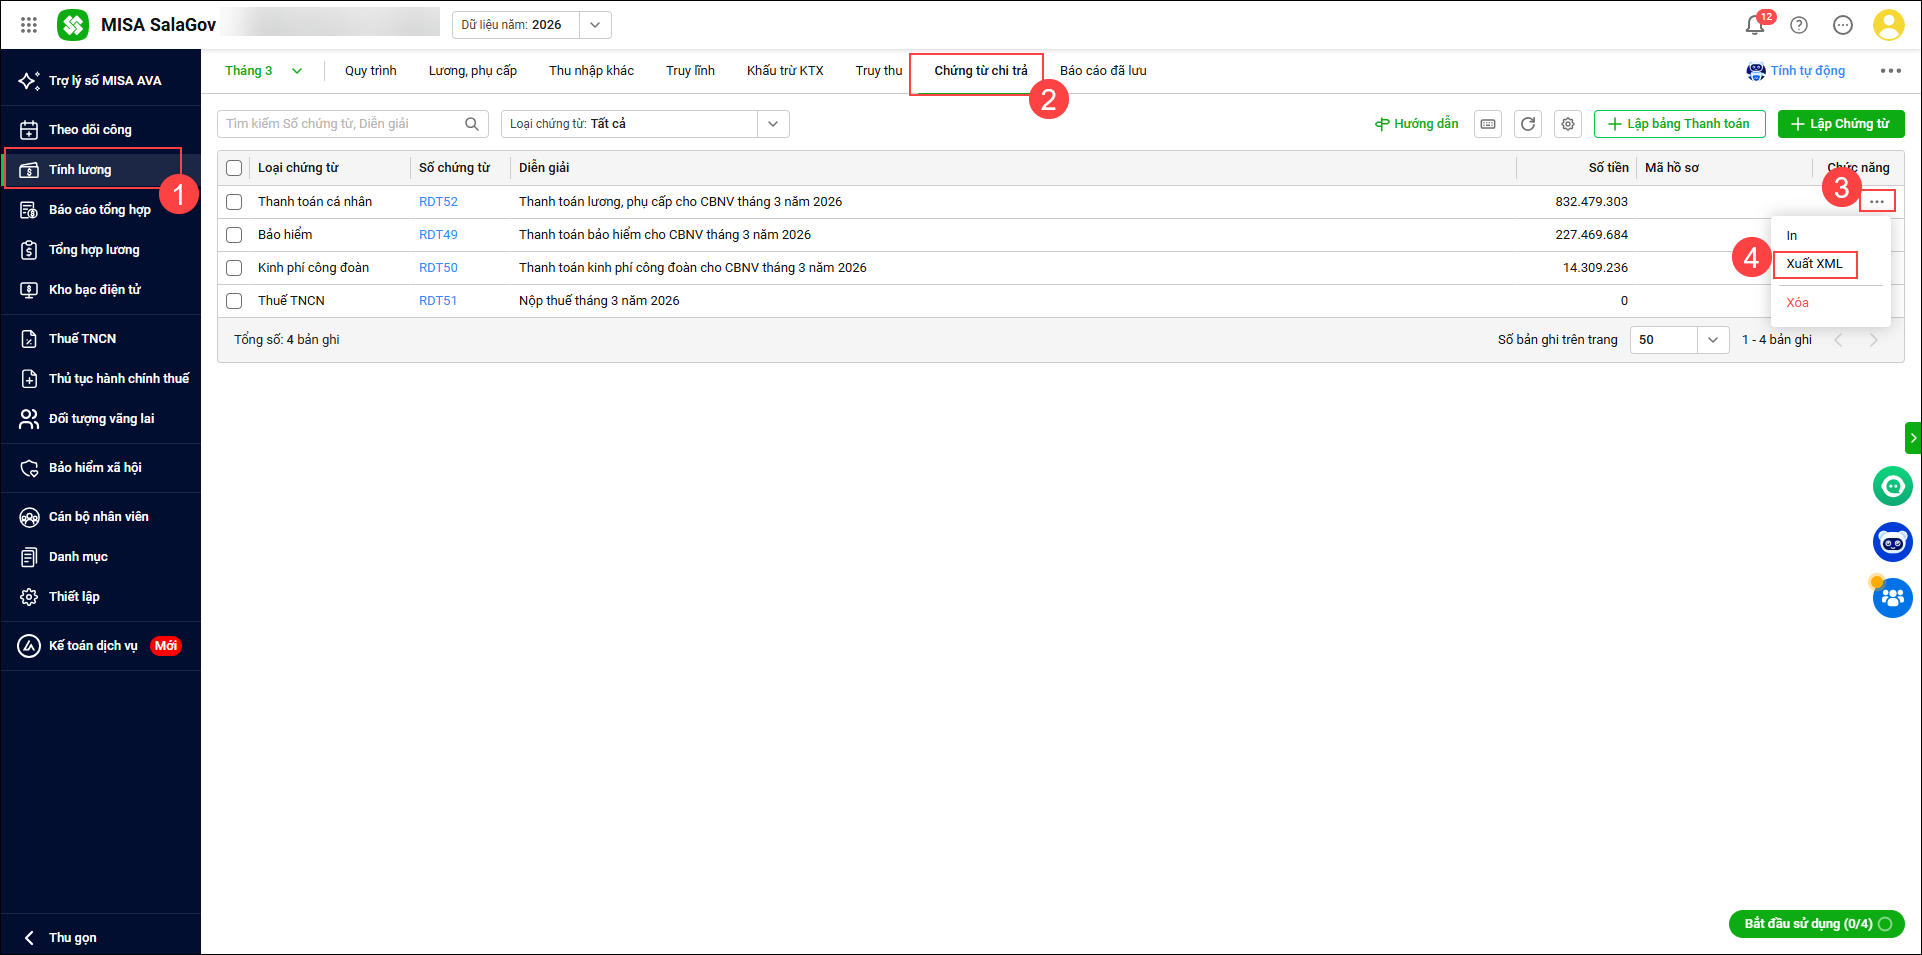Click the Lập Chứng từ button
The width and height of the screenshot is (1922, 955).
pyautogui.click(x=1840, y=124)
